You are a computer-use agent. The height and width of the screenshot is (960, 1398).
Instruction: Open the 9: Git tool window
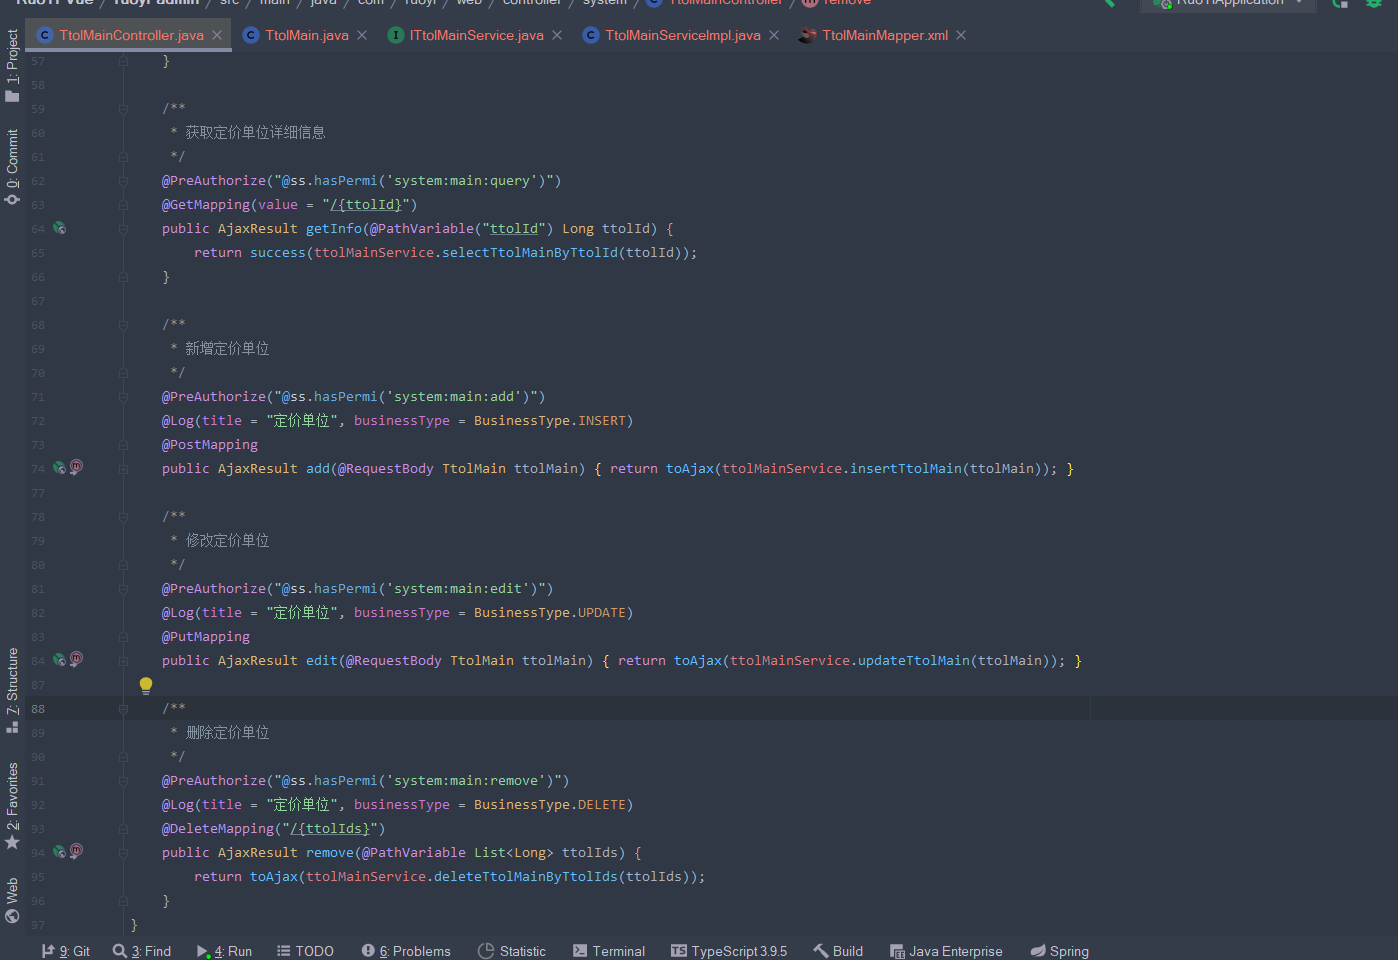[66, 951]
